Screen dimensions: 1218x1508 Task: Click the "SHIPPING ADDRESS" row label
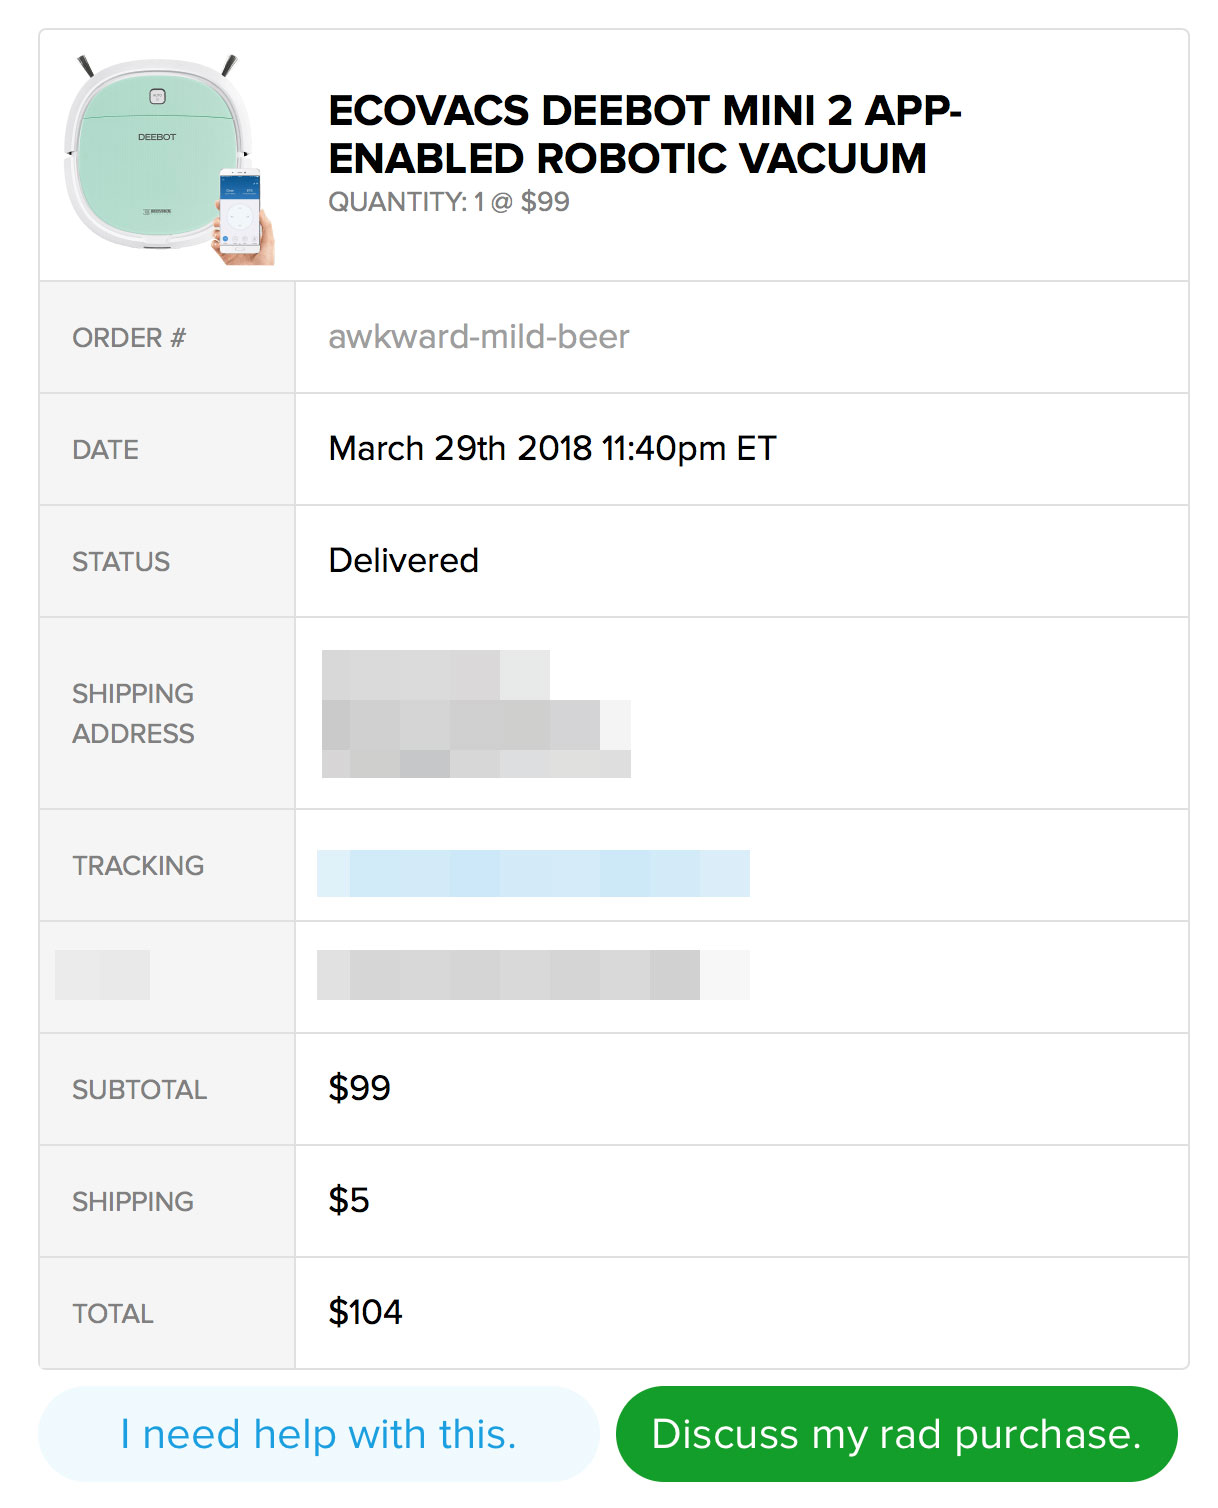(x=133, y=714)
